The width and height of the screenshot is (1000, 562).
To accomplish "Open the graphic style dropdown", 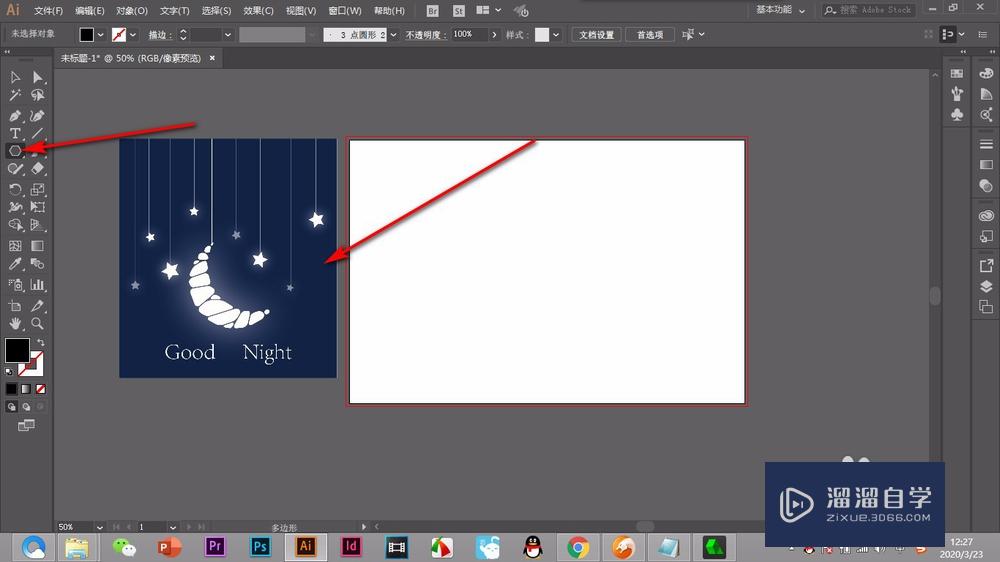I will [556, 35].
